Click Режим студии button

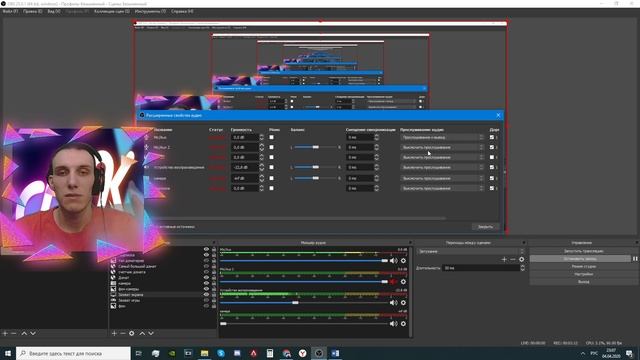[x=584, y=266]
